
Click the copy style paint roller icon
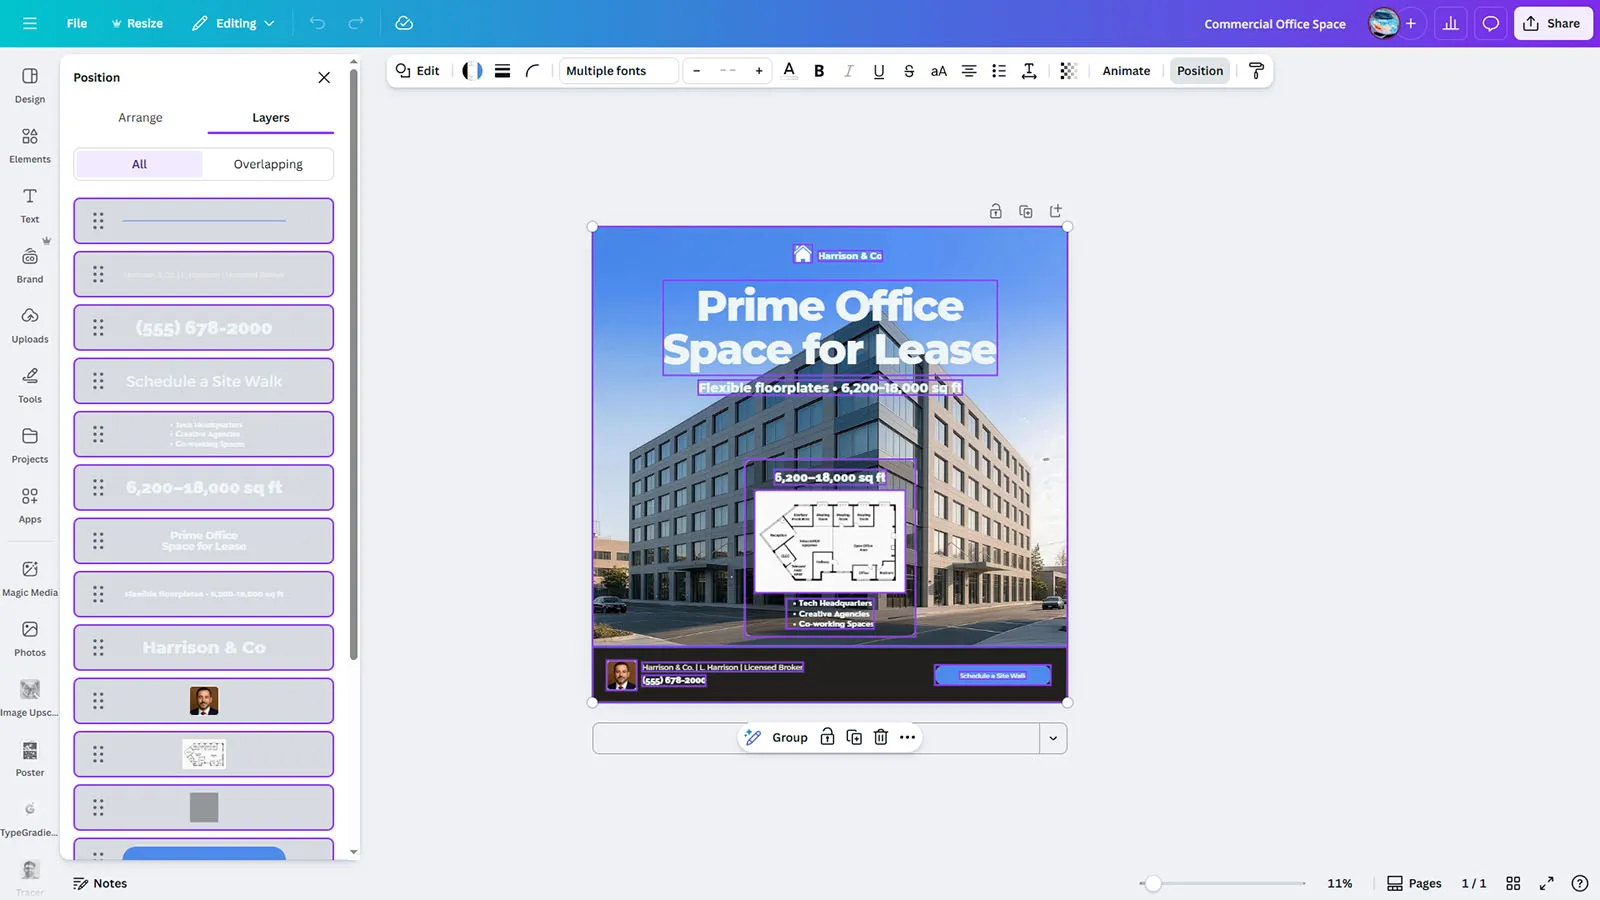point(1256,71)
